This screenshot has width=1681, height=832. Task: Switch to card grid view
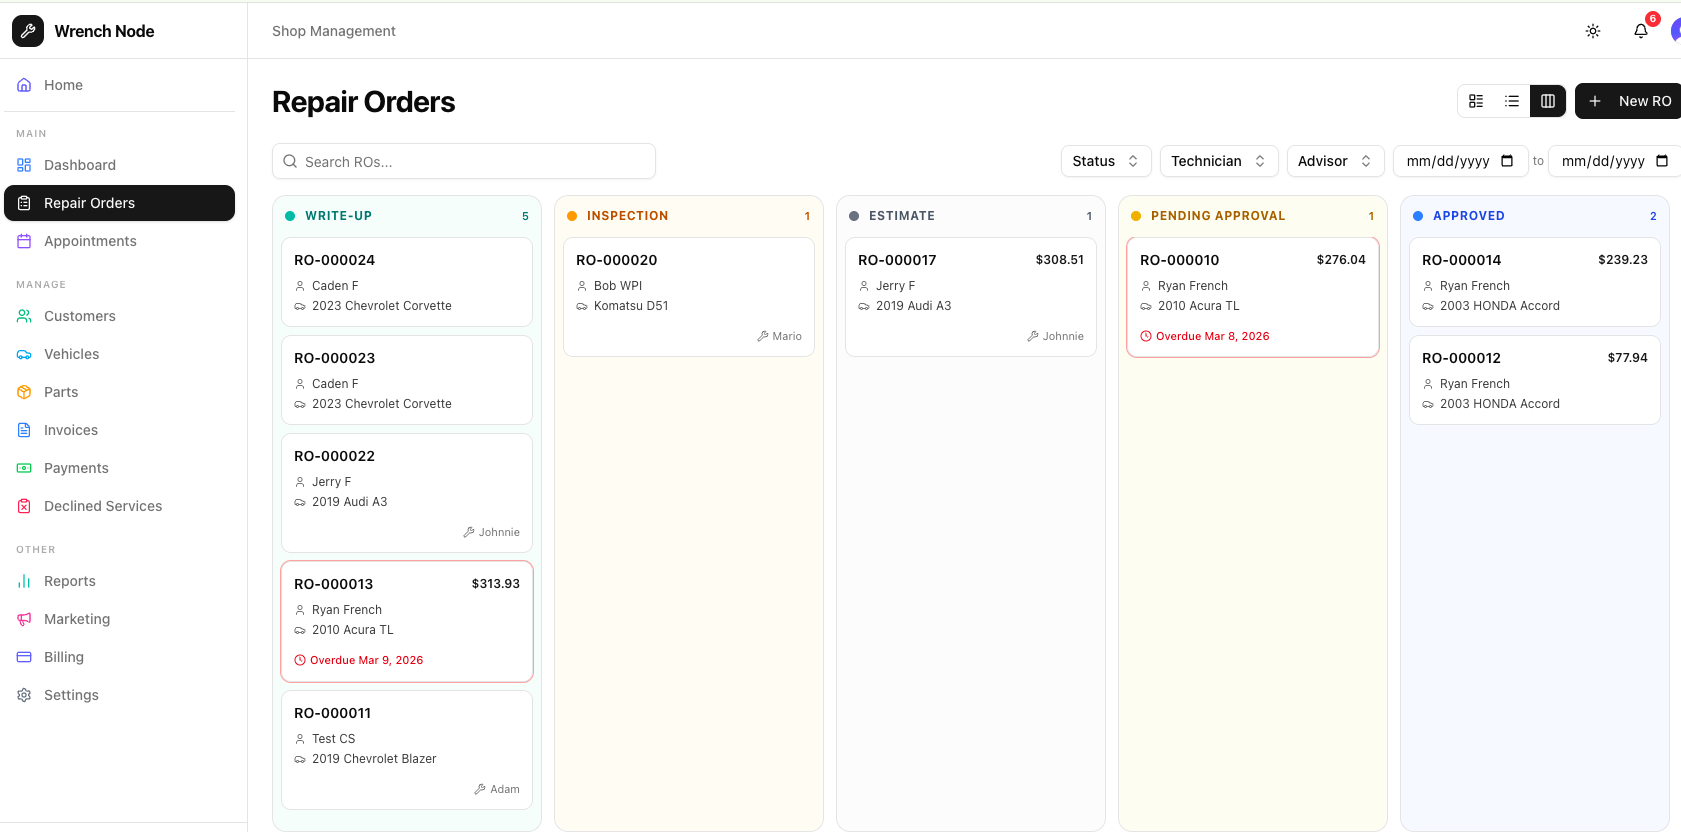click(x=1476, y=101)
